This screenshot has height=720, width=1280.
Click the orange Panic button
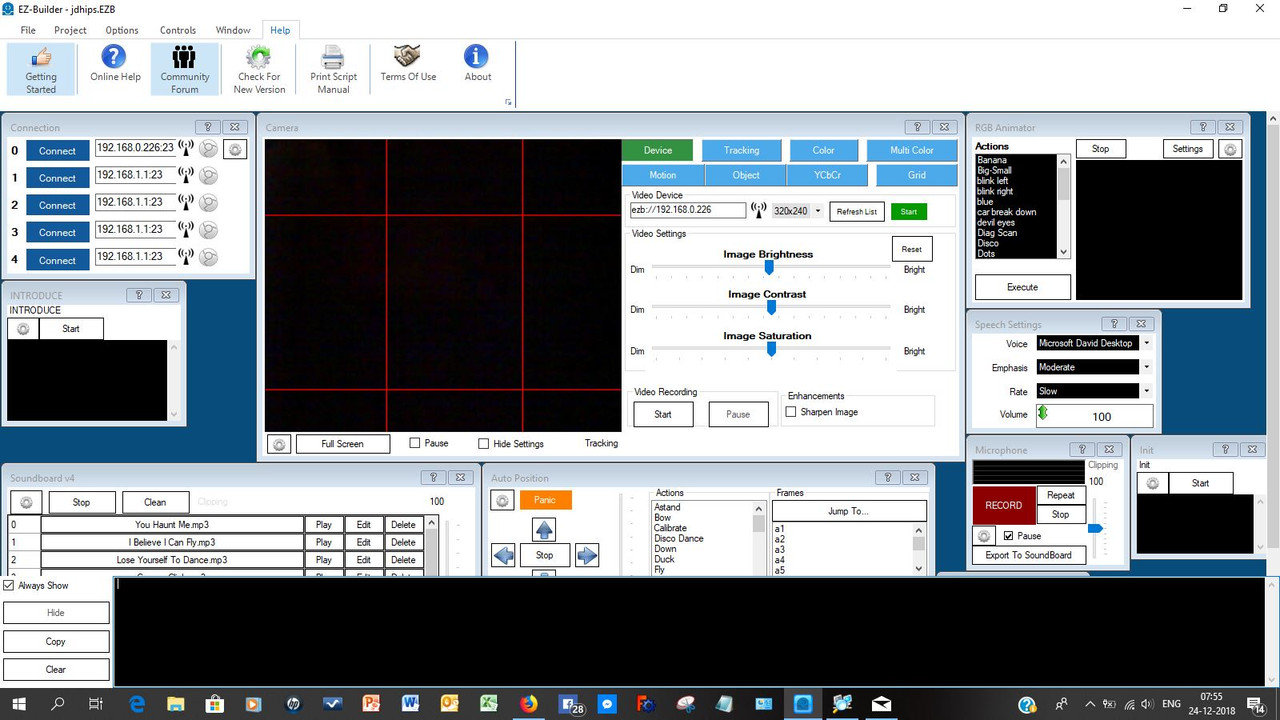tap(545, 500)
